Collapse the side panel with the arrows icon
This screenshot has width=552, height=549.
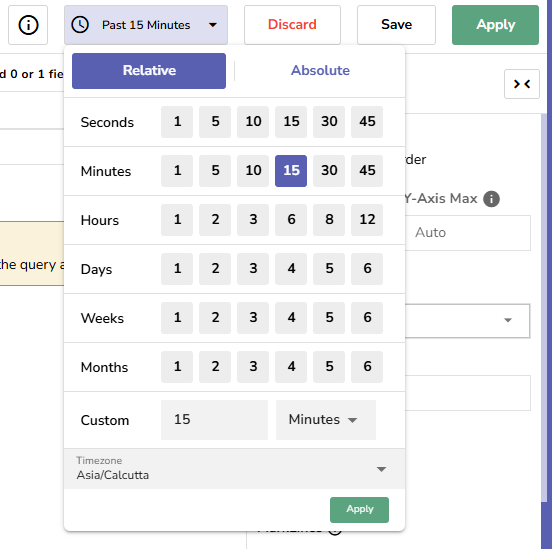point(522,84)
